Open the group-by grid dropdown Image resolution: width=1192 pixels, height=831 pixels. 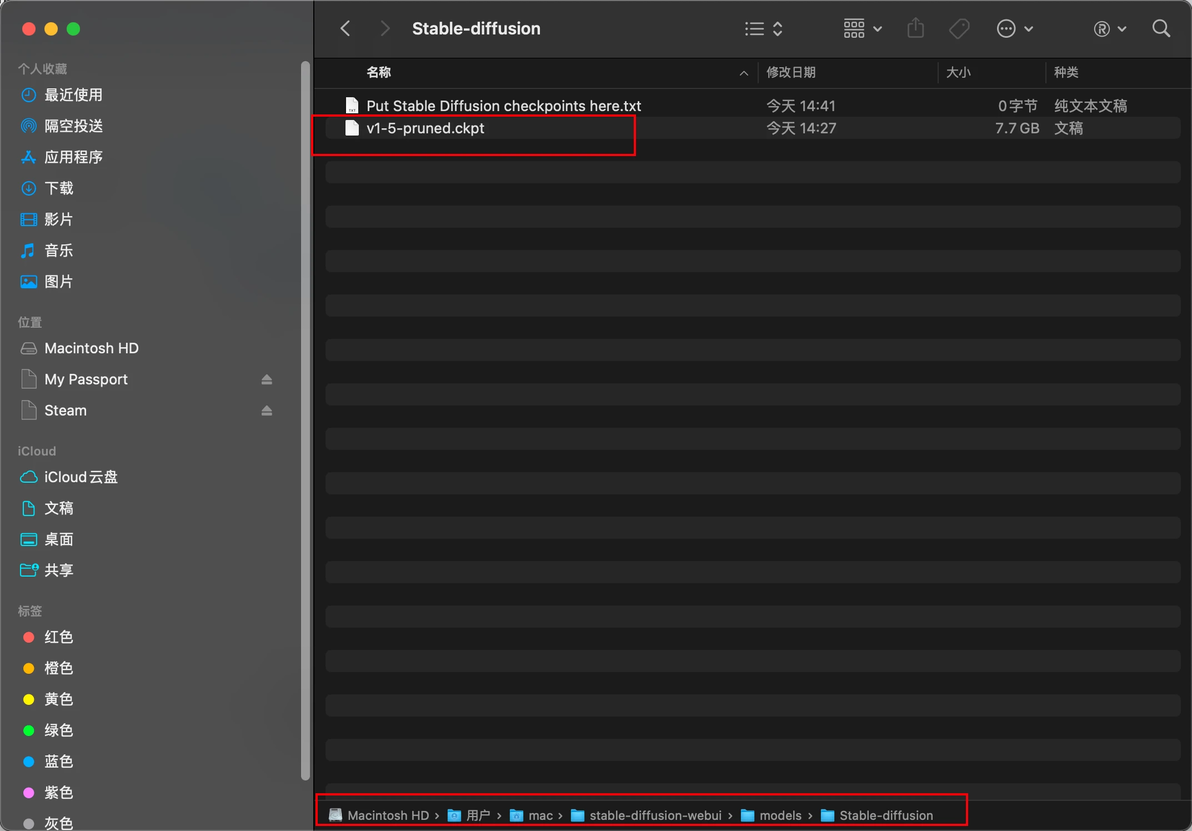coord(863,29)
